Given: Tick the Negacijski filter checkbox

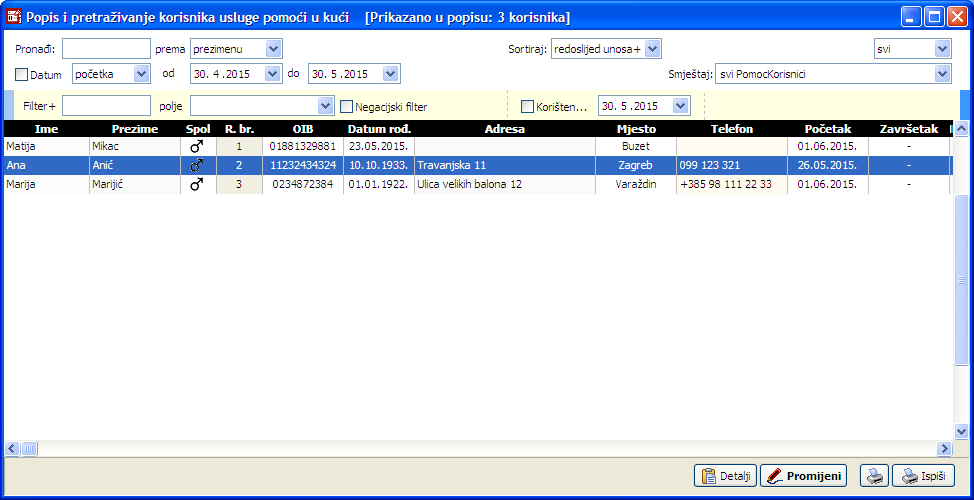Looking at the screenshot, I should [347, 106].
